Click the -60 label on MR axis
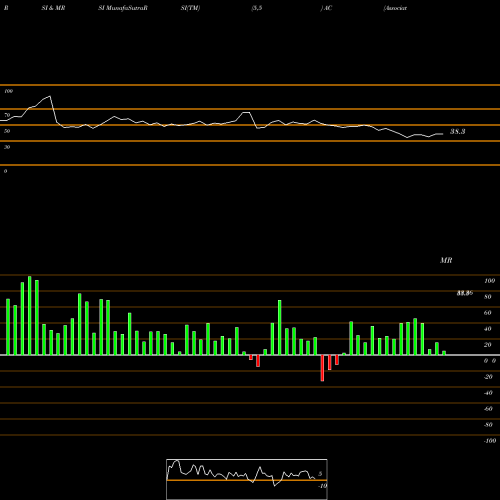 tap(488, 409)
